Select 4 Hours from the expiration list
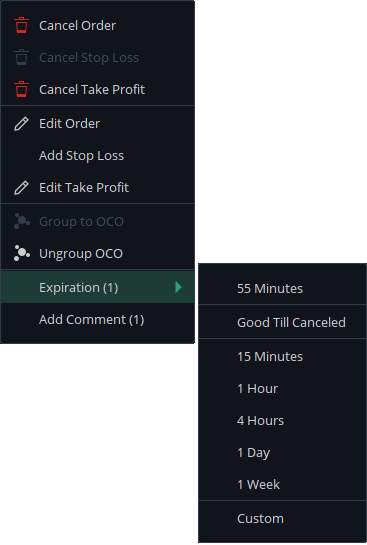 click(x=282, y=421)
